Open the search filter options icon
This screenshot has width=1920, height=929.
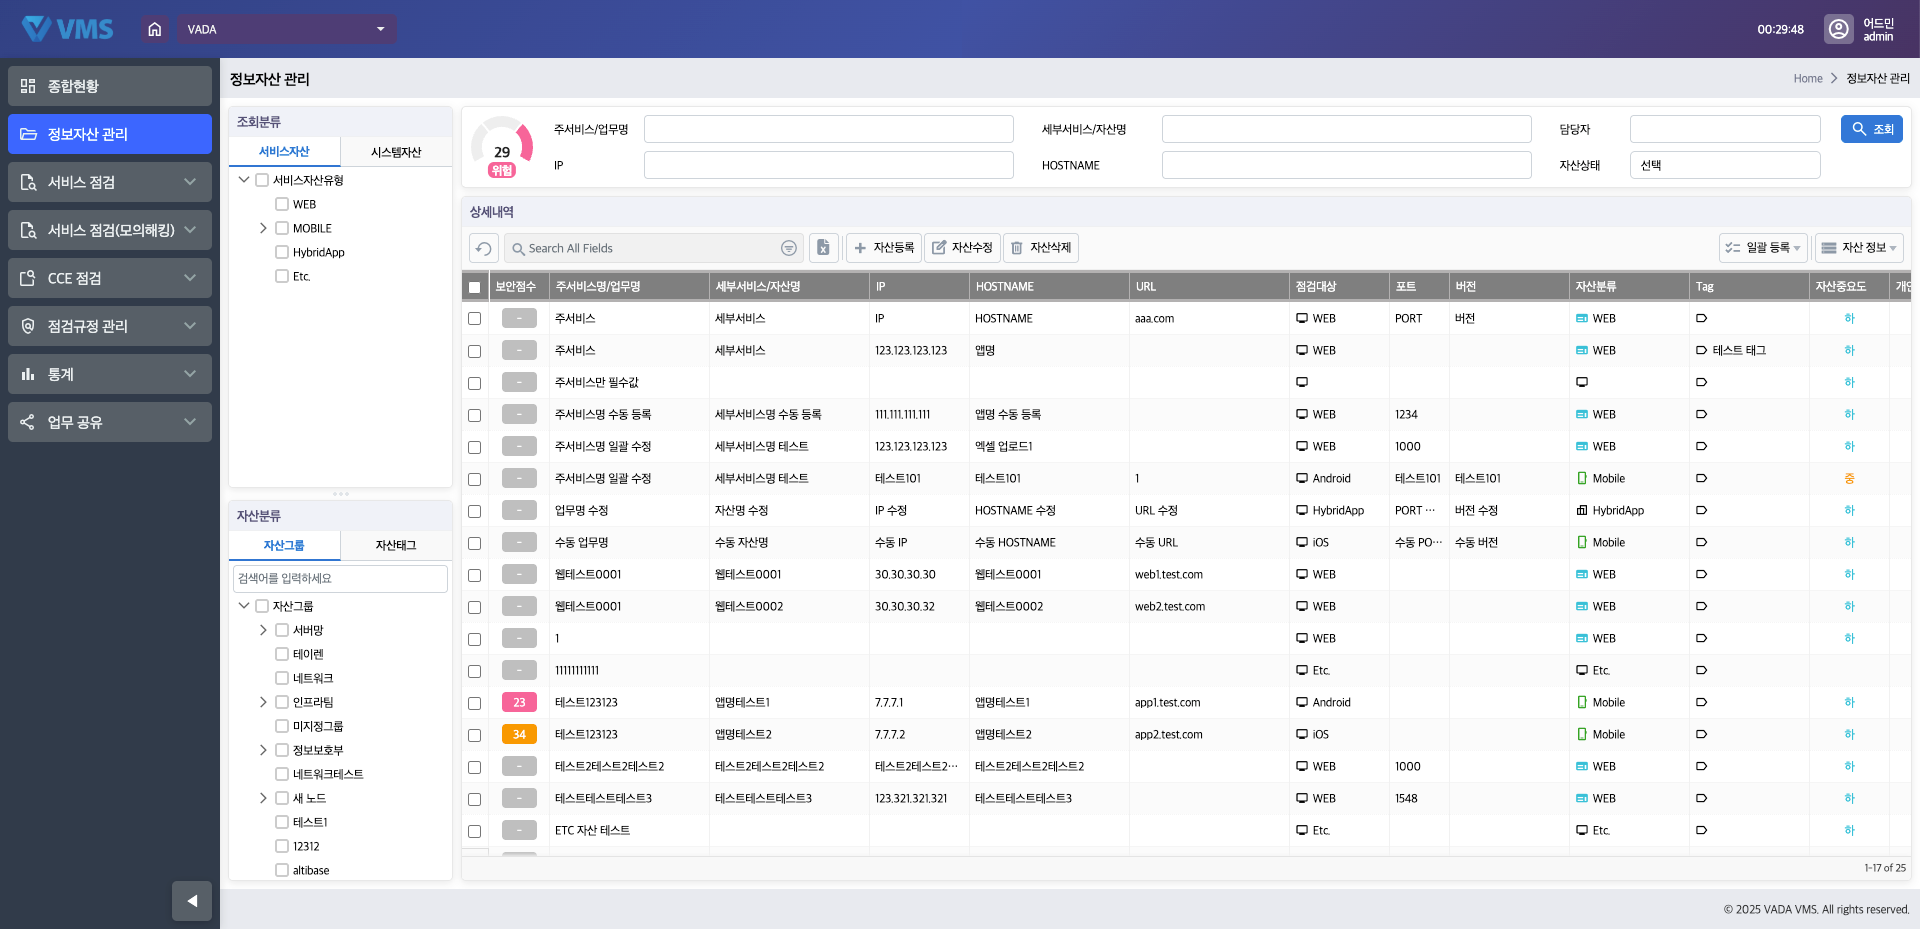(789, 248)
